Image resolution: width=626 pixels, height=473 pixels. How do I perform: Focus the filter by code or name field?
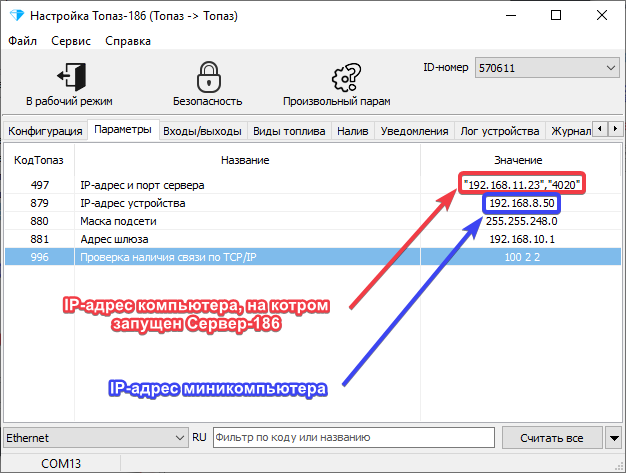pyautogui.click(x=354, y=437)
